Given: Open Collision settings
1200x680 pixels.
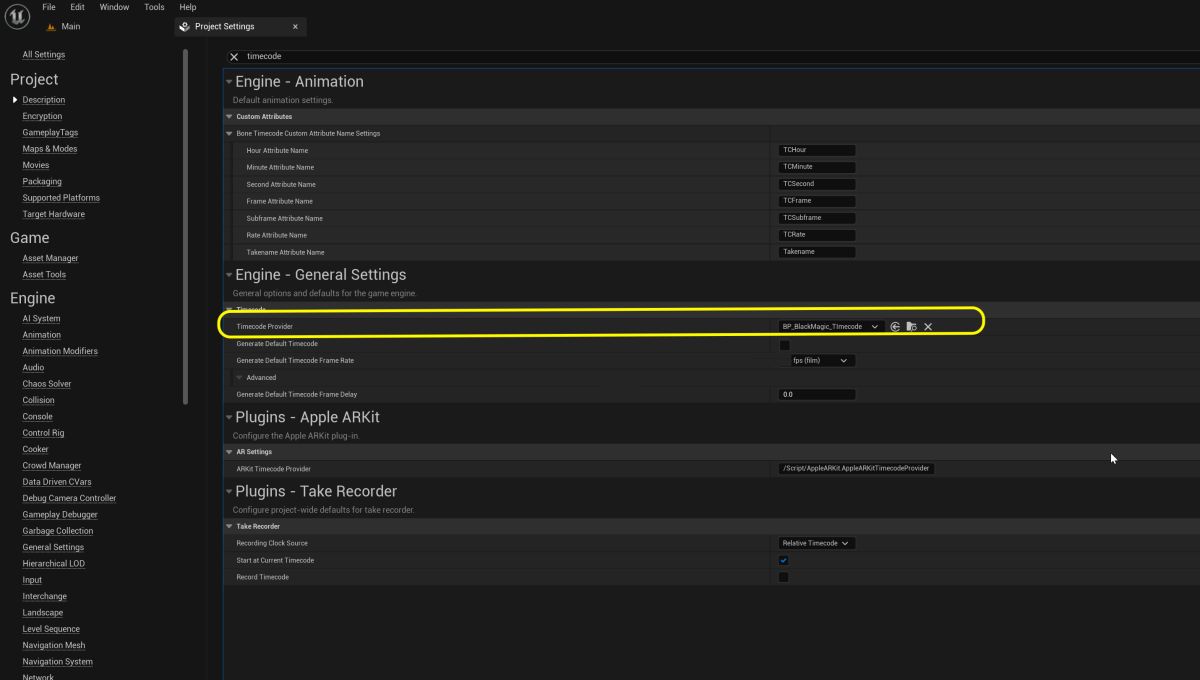Looking at the screenshot, I should [38, 400].
